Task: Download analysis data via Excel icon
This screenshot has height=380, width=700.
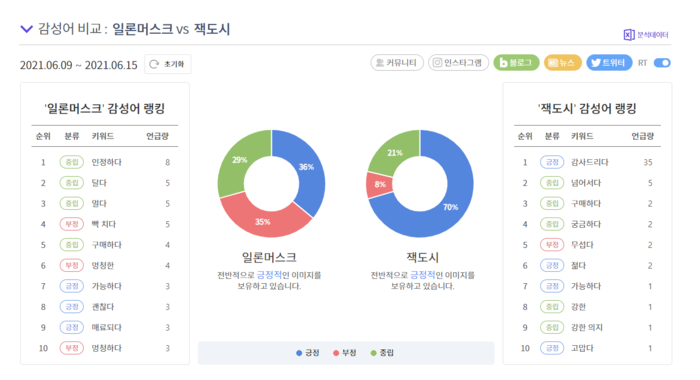Action: (629, 35)
